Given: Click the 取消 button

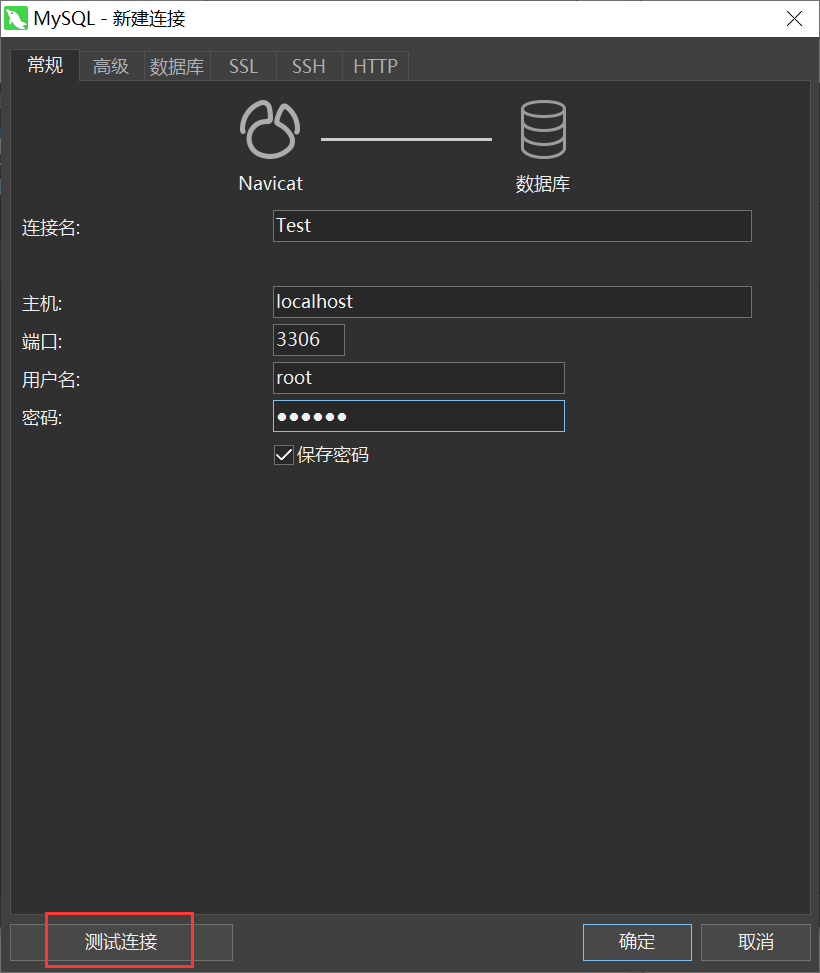Looking at the screenshot, I should click(x=755, y=941).
